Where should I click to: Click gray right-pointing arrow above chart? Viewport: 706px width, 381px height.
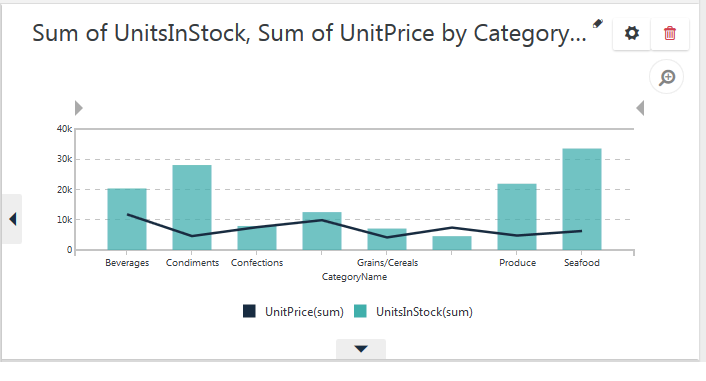(x=79, y=108)
